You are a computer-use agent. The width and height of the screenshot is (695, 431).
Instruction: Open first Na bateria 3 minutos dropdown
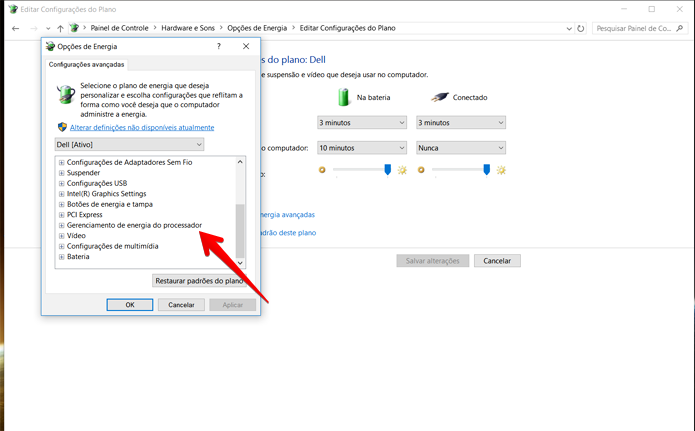coord(362,122)
